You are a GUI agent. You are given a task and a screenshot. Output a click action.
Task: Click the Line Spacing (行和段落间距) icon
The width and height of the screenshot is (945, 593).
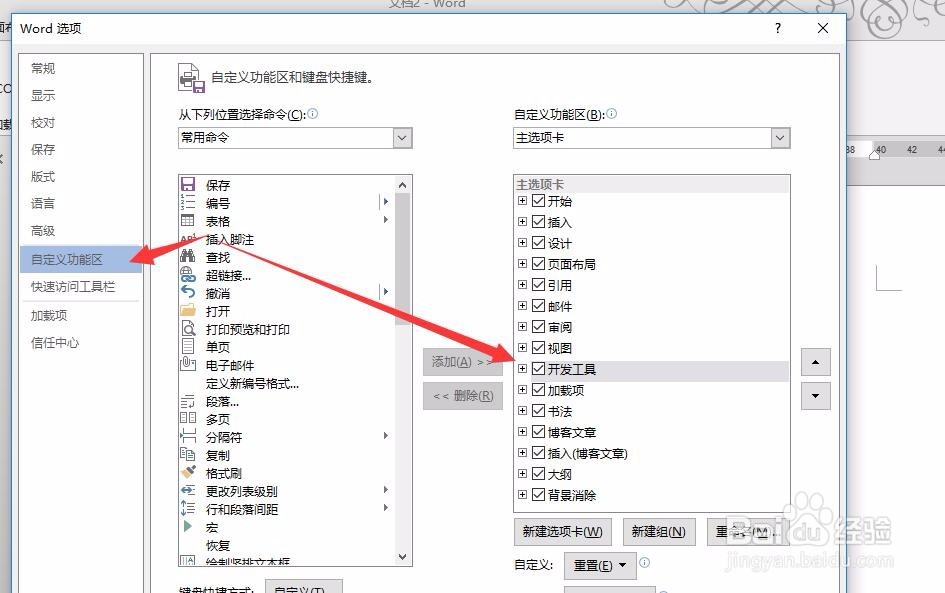[188, 508]
